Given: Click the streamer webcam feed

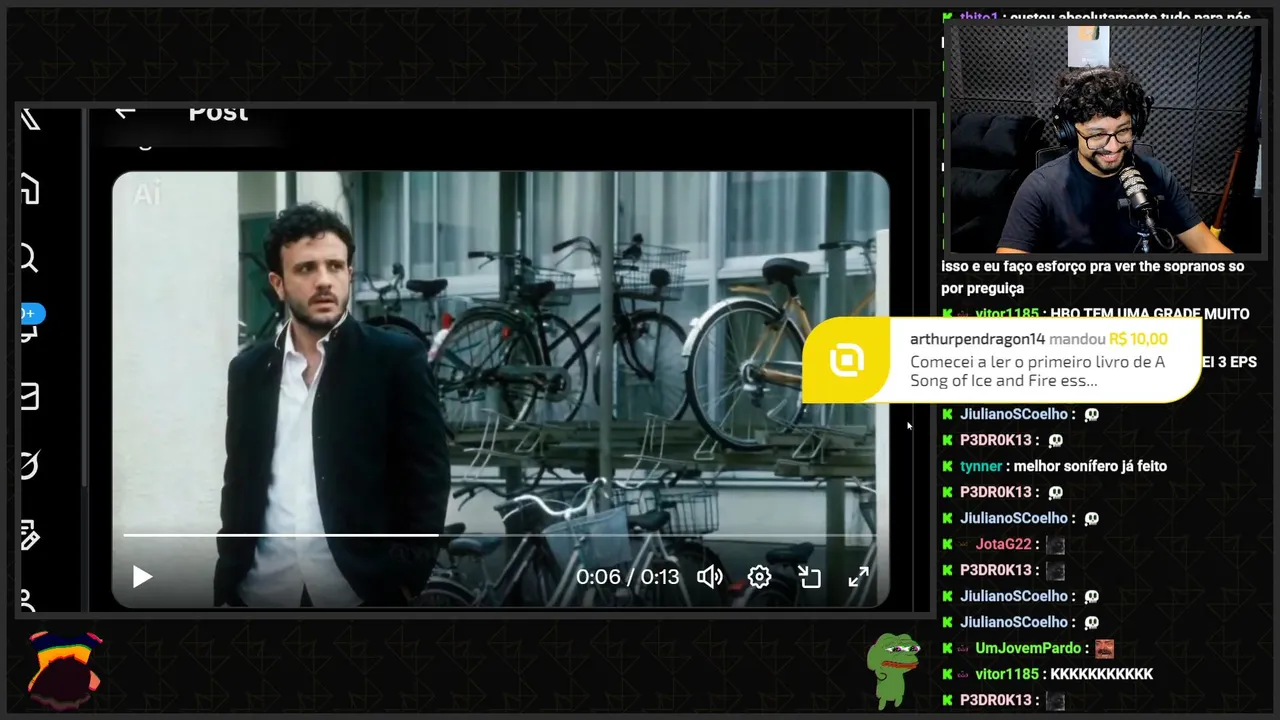Looking at the screenshot, I should (1104, 140).
